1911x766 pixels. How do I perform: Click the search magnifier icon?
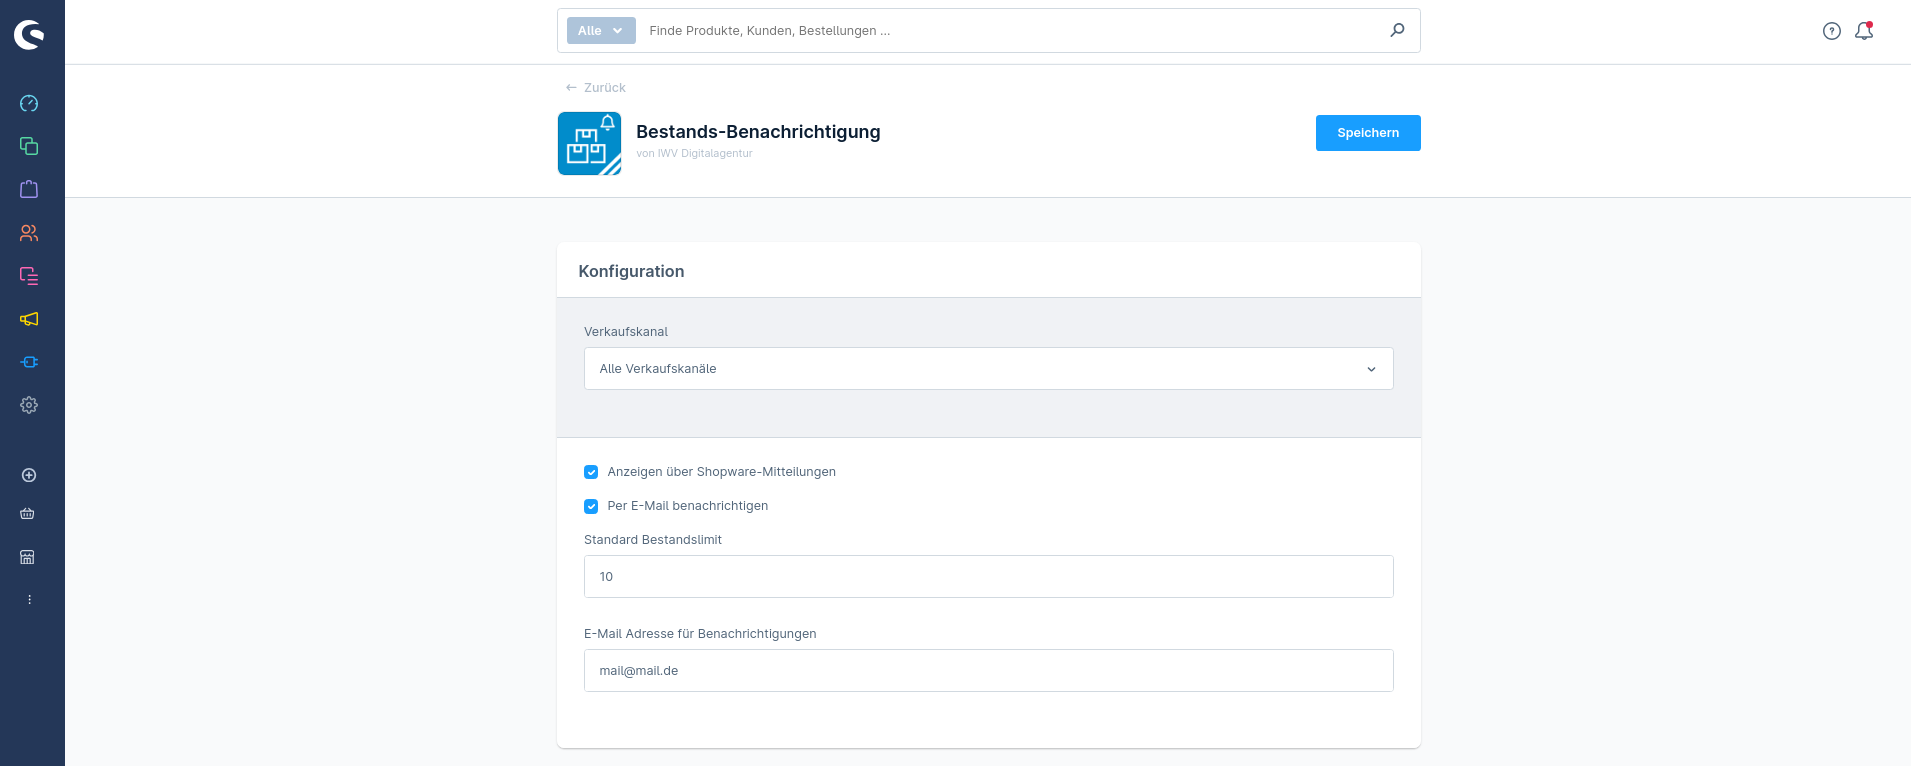(1397, 30)
